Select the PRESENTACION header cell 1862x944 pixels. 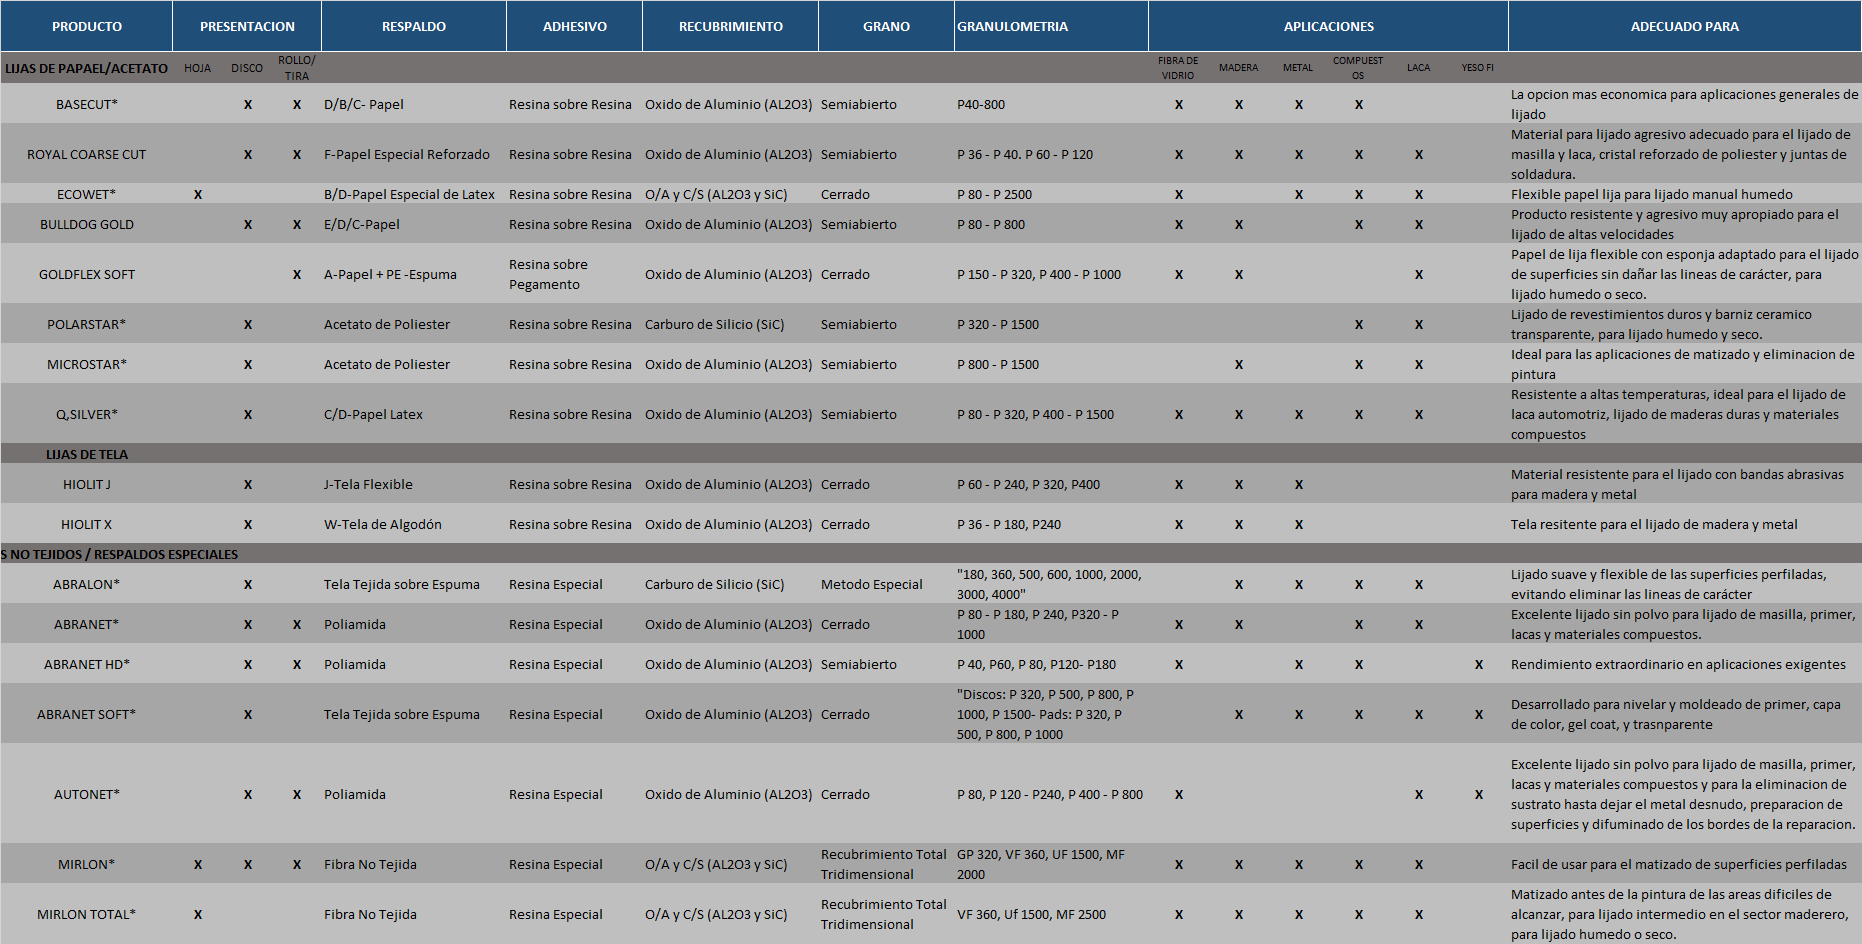247,26
